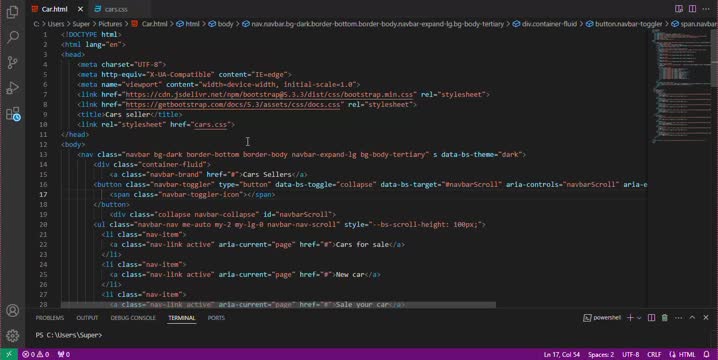Image resolution: width=718 pixels, height=360 pixels.
Task: Open the Extensions view
Action: tap(13, 114)
